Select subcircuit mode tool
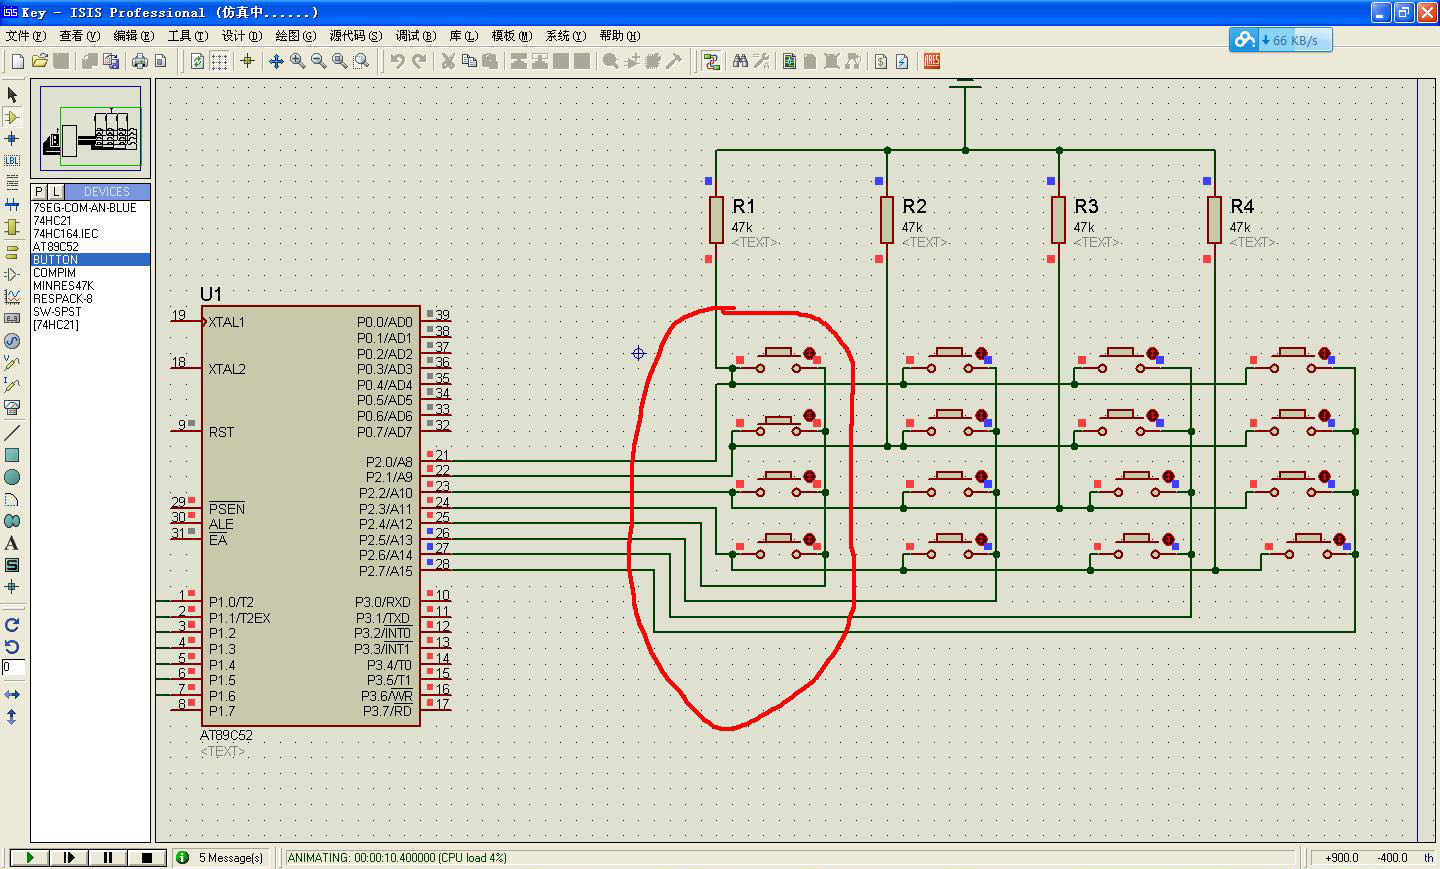 click(x=12, y=227)
